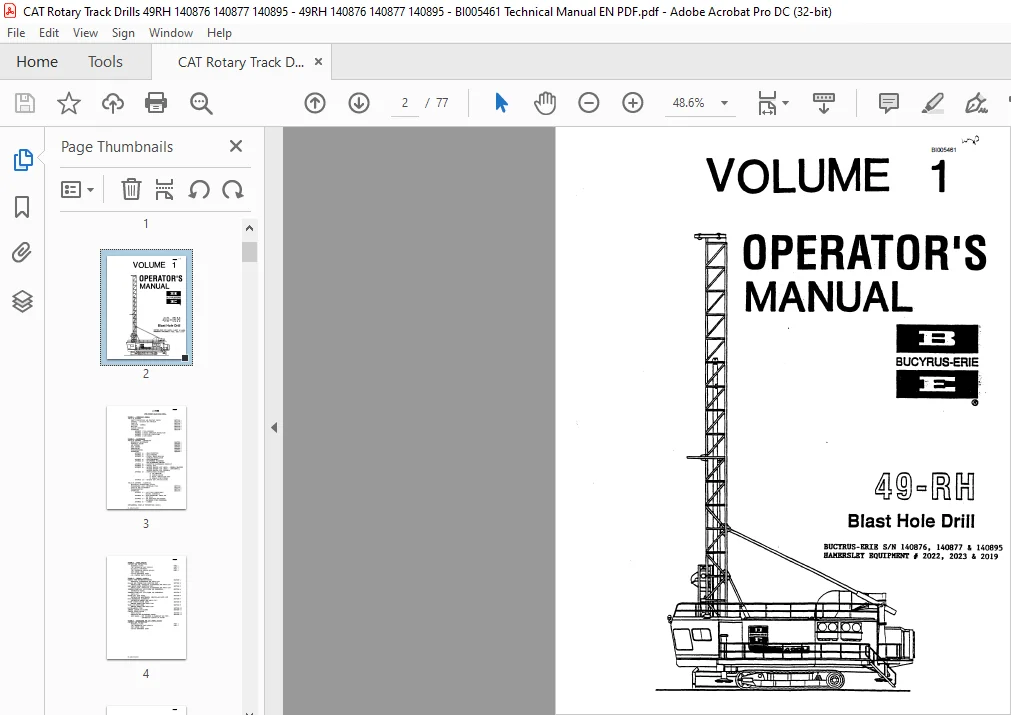Image resolution: width=1011 pixels, height=715 pixels.
Task: Go to previous page arrow
Action: coord(315,103)
